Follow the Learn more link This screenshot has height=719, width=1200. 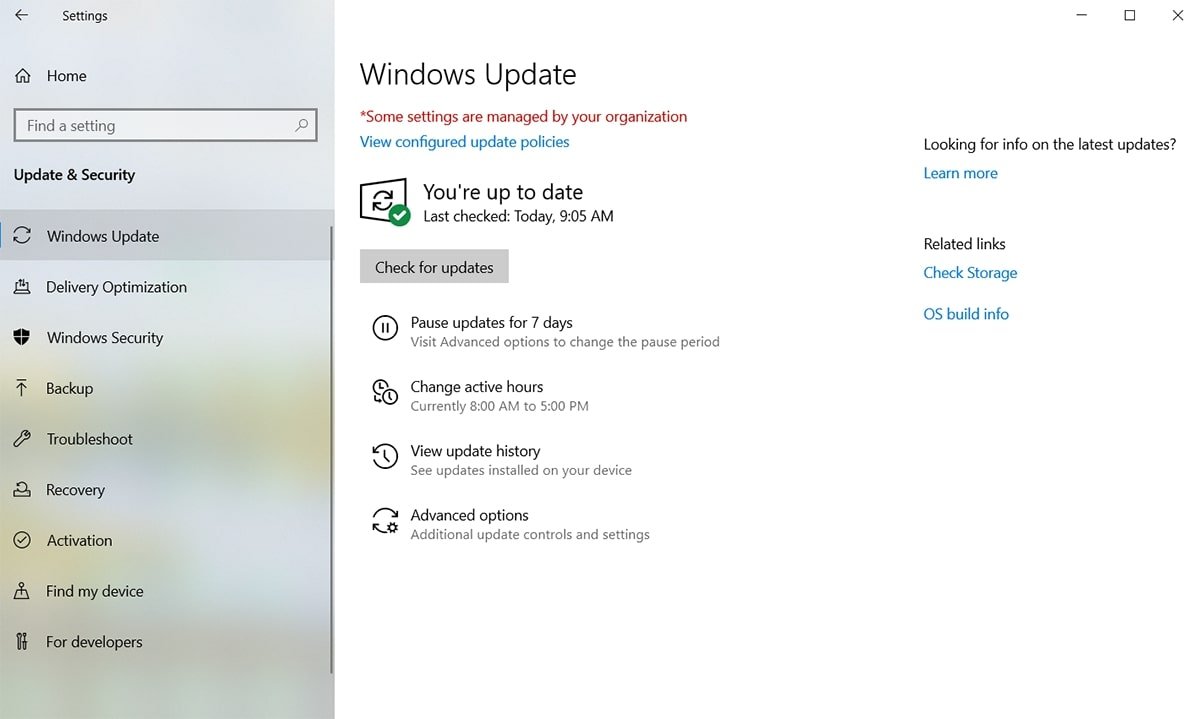point(960,173)
